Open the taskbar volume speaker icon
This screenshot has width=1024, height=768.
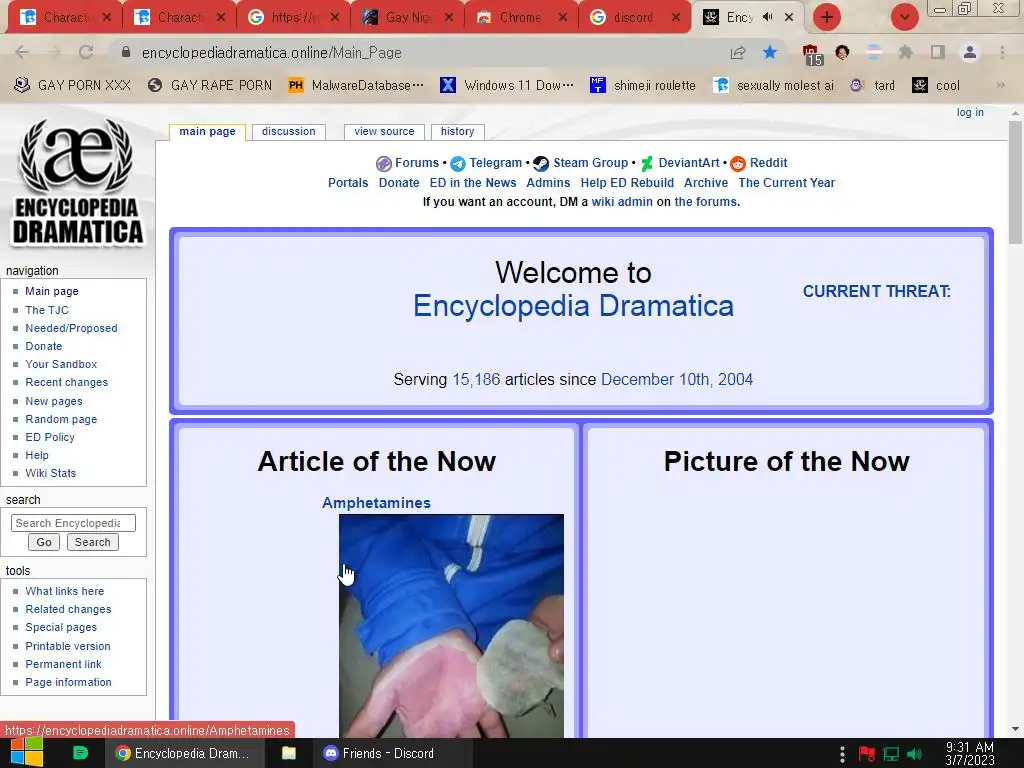[915, 754]
